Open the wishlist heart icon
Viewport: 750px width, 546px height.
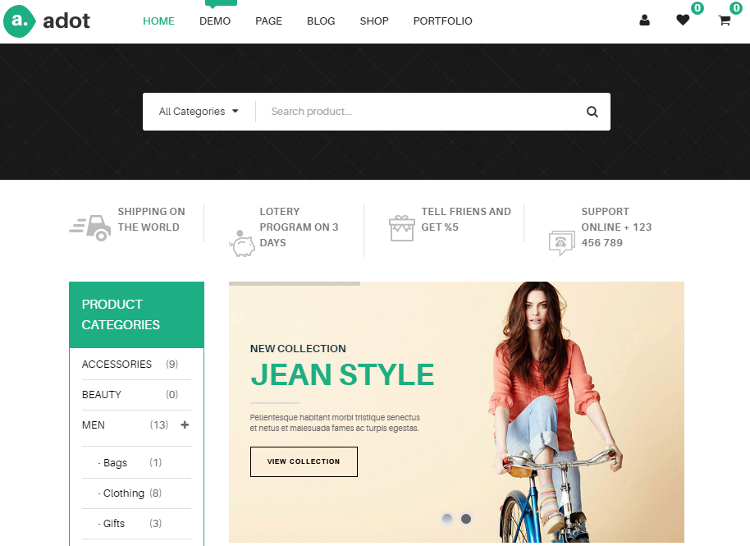pos(683,20)
